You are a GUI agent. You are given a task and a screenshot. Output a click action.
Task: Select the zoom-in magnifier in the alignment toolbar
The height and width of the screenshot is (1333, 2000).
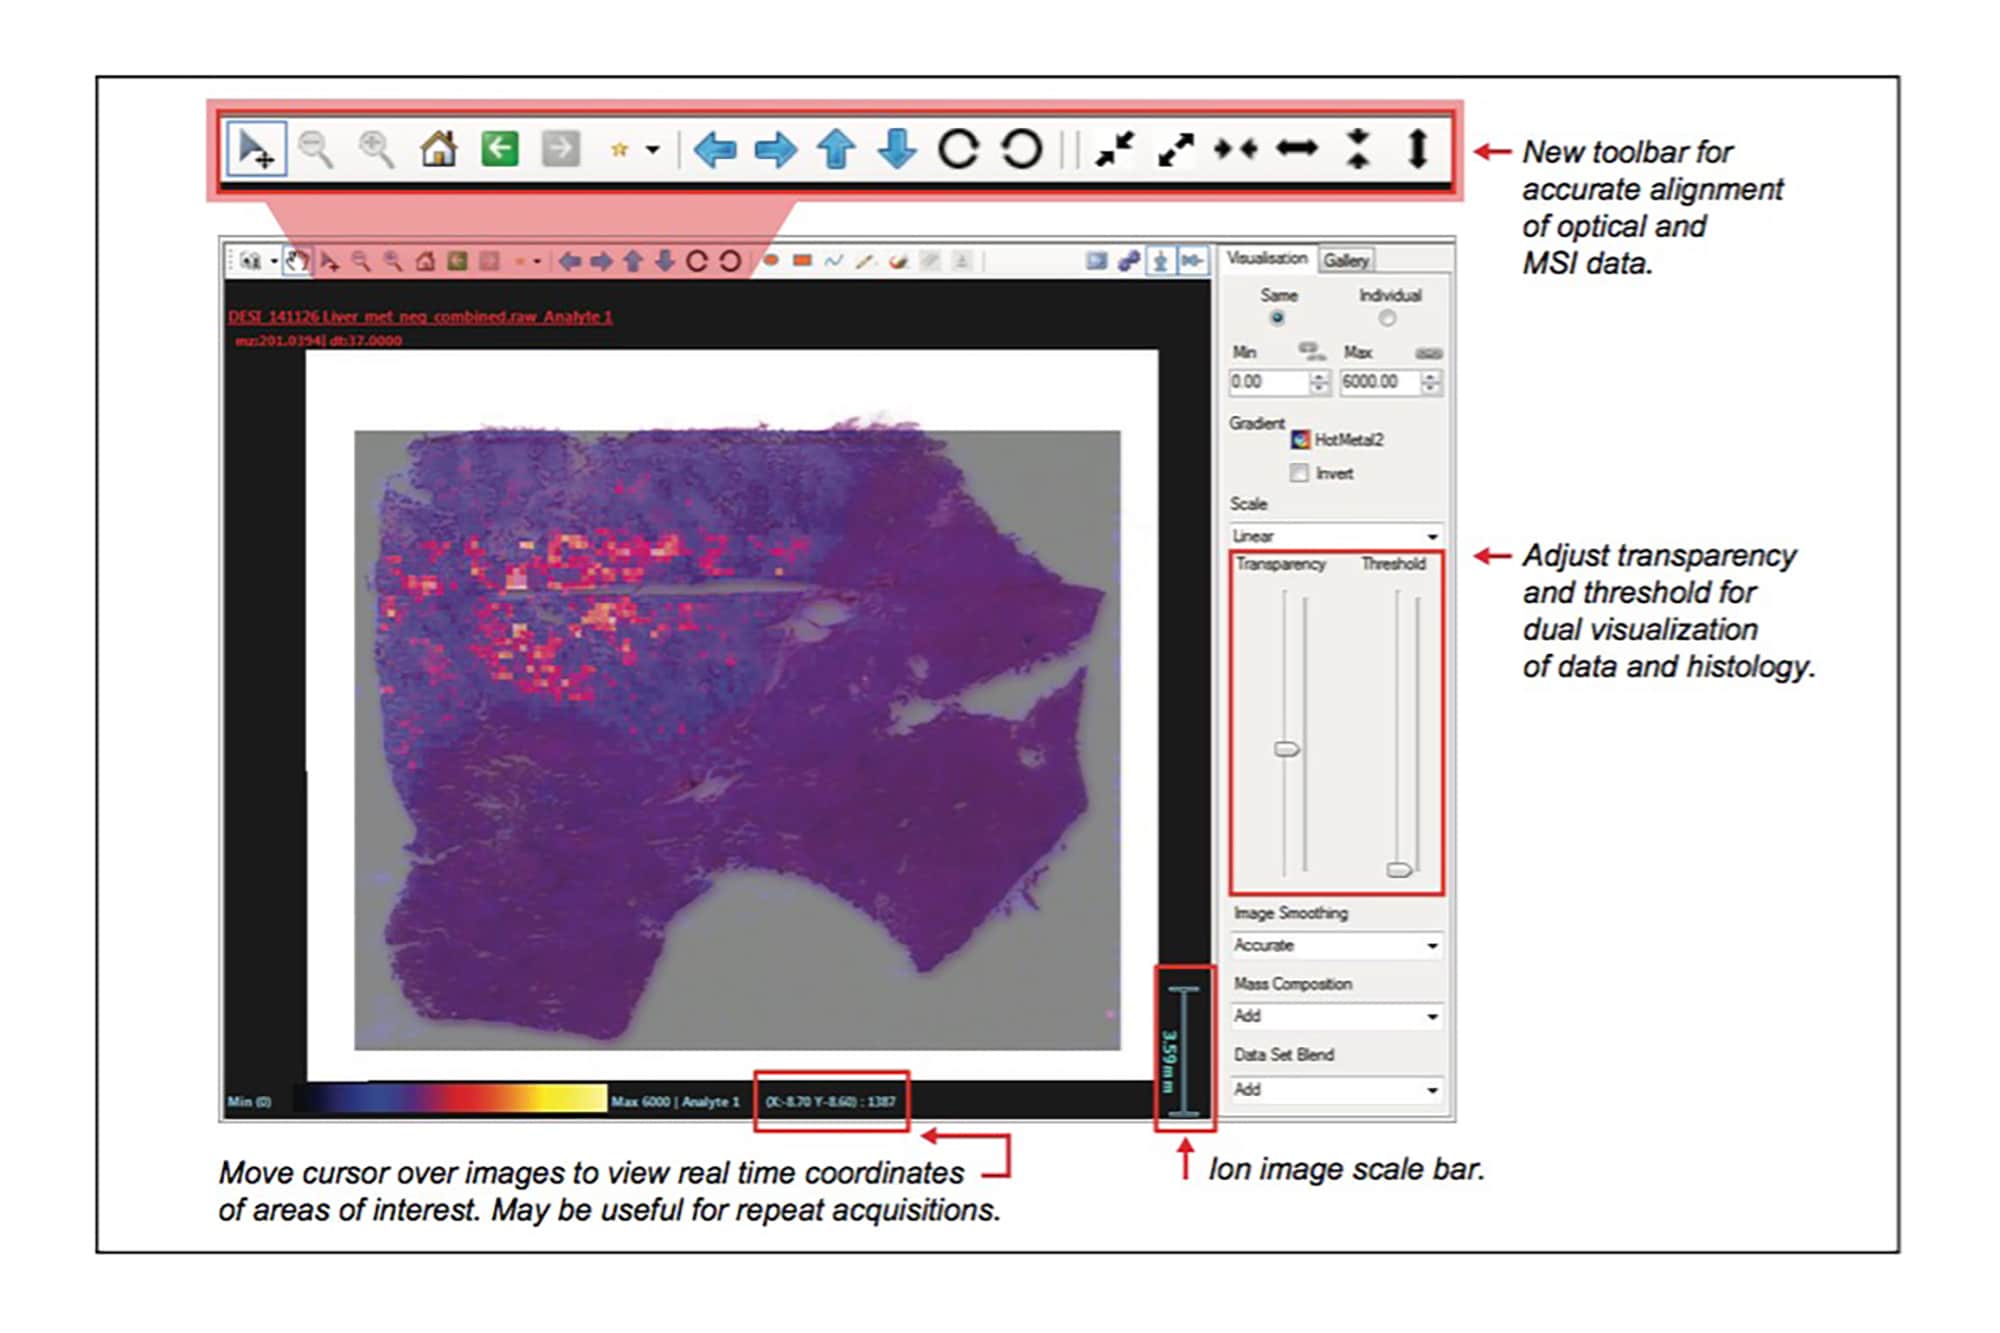tap(375, 150)
